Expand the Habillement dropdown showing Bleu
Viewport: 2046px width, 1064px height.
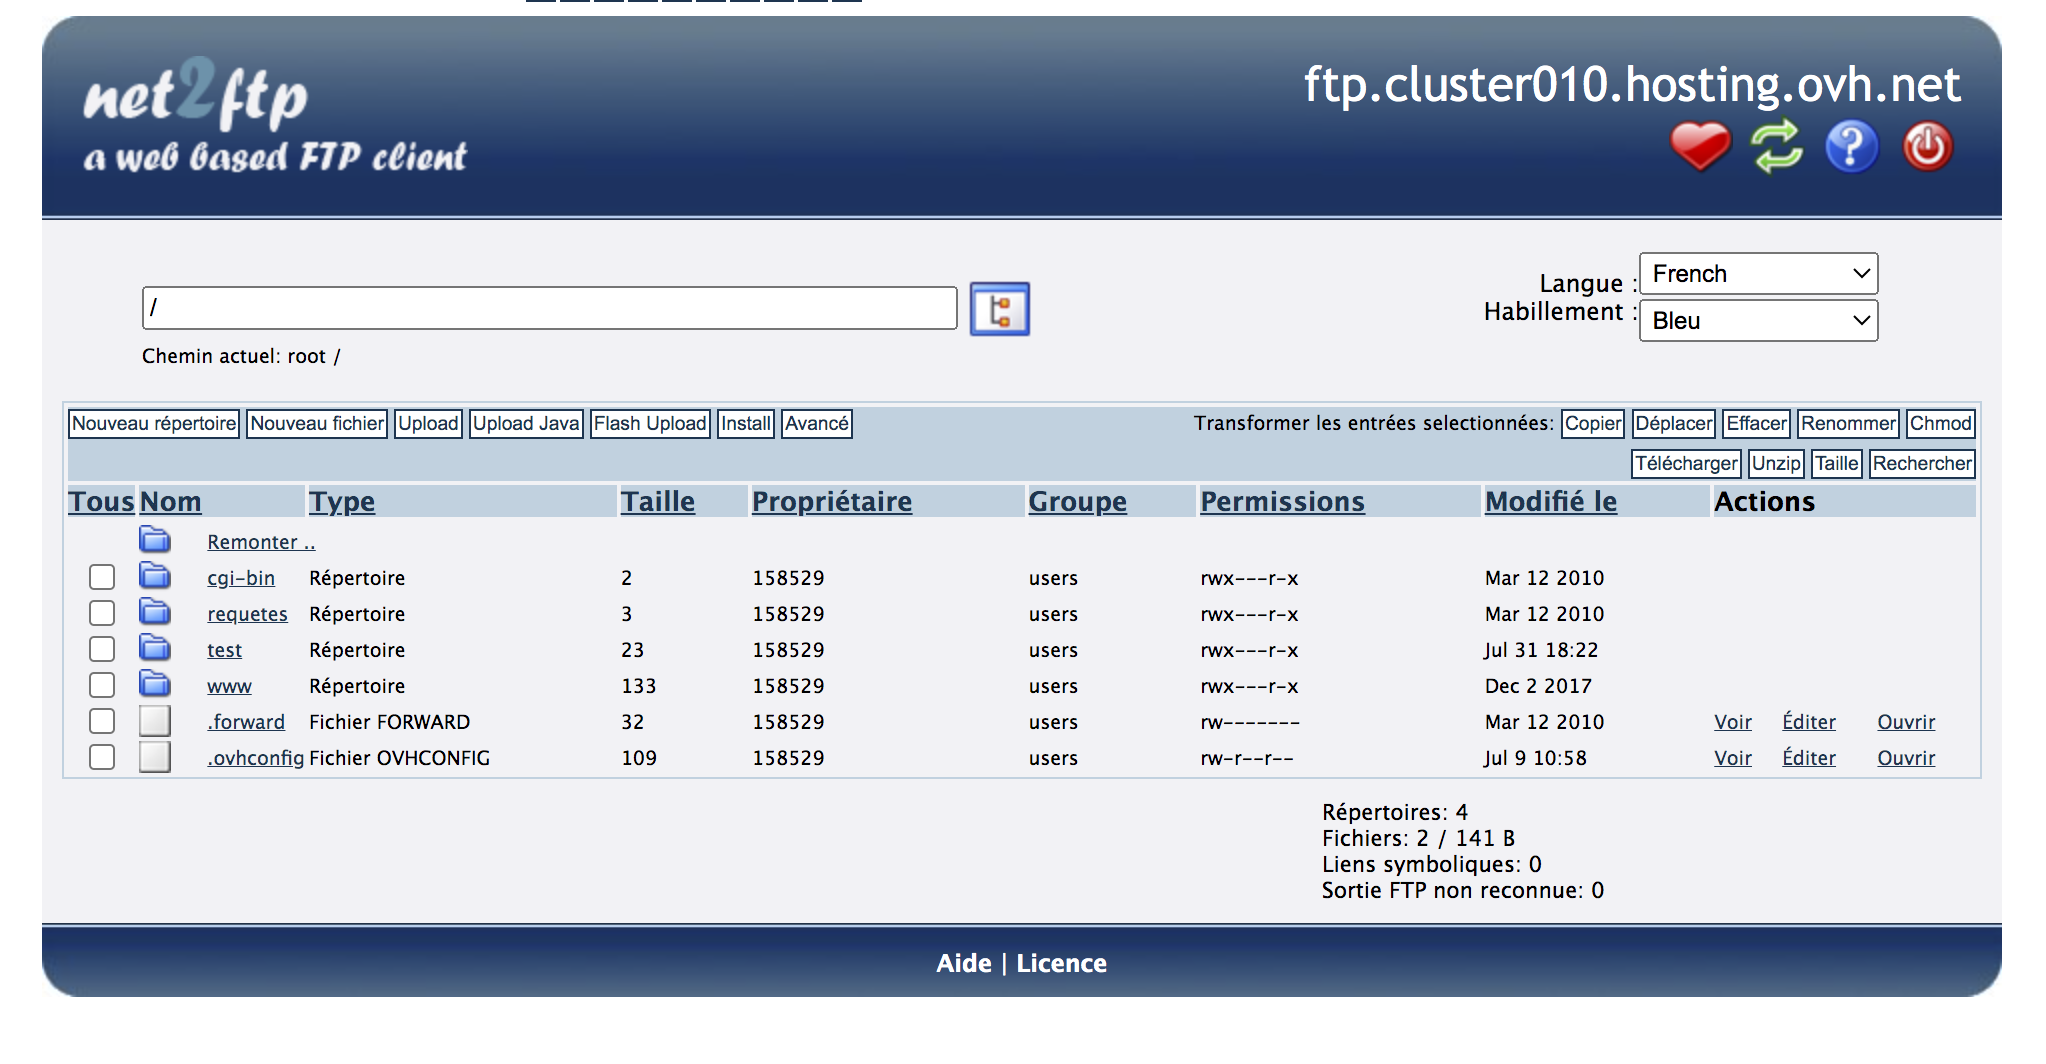tap(1758, 321)
